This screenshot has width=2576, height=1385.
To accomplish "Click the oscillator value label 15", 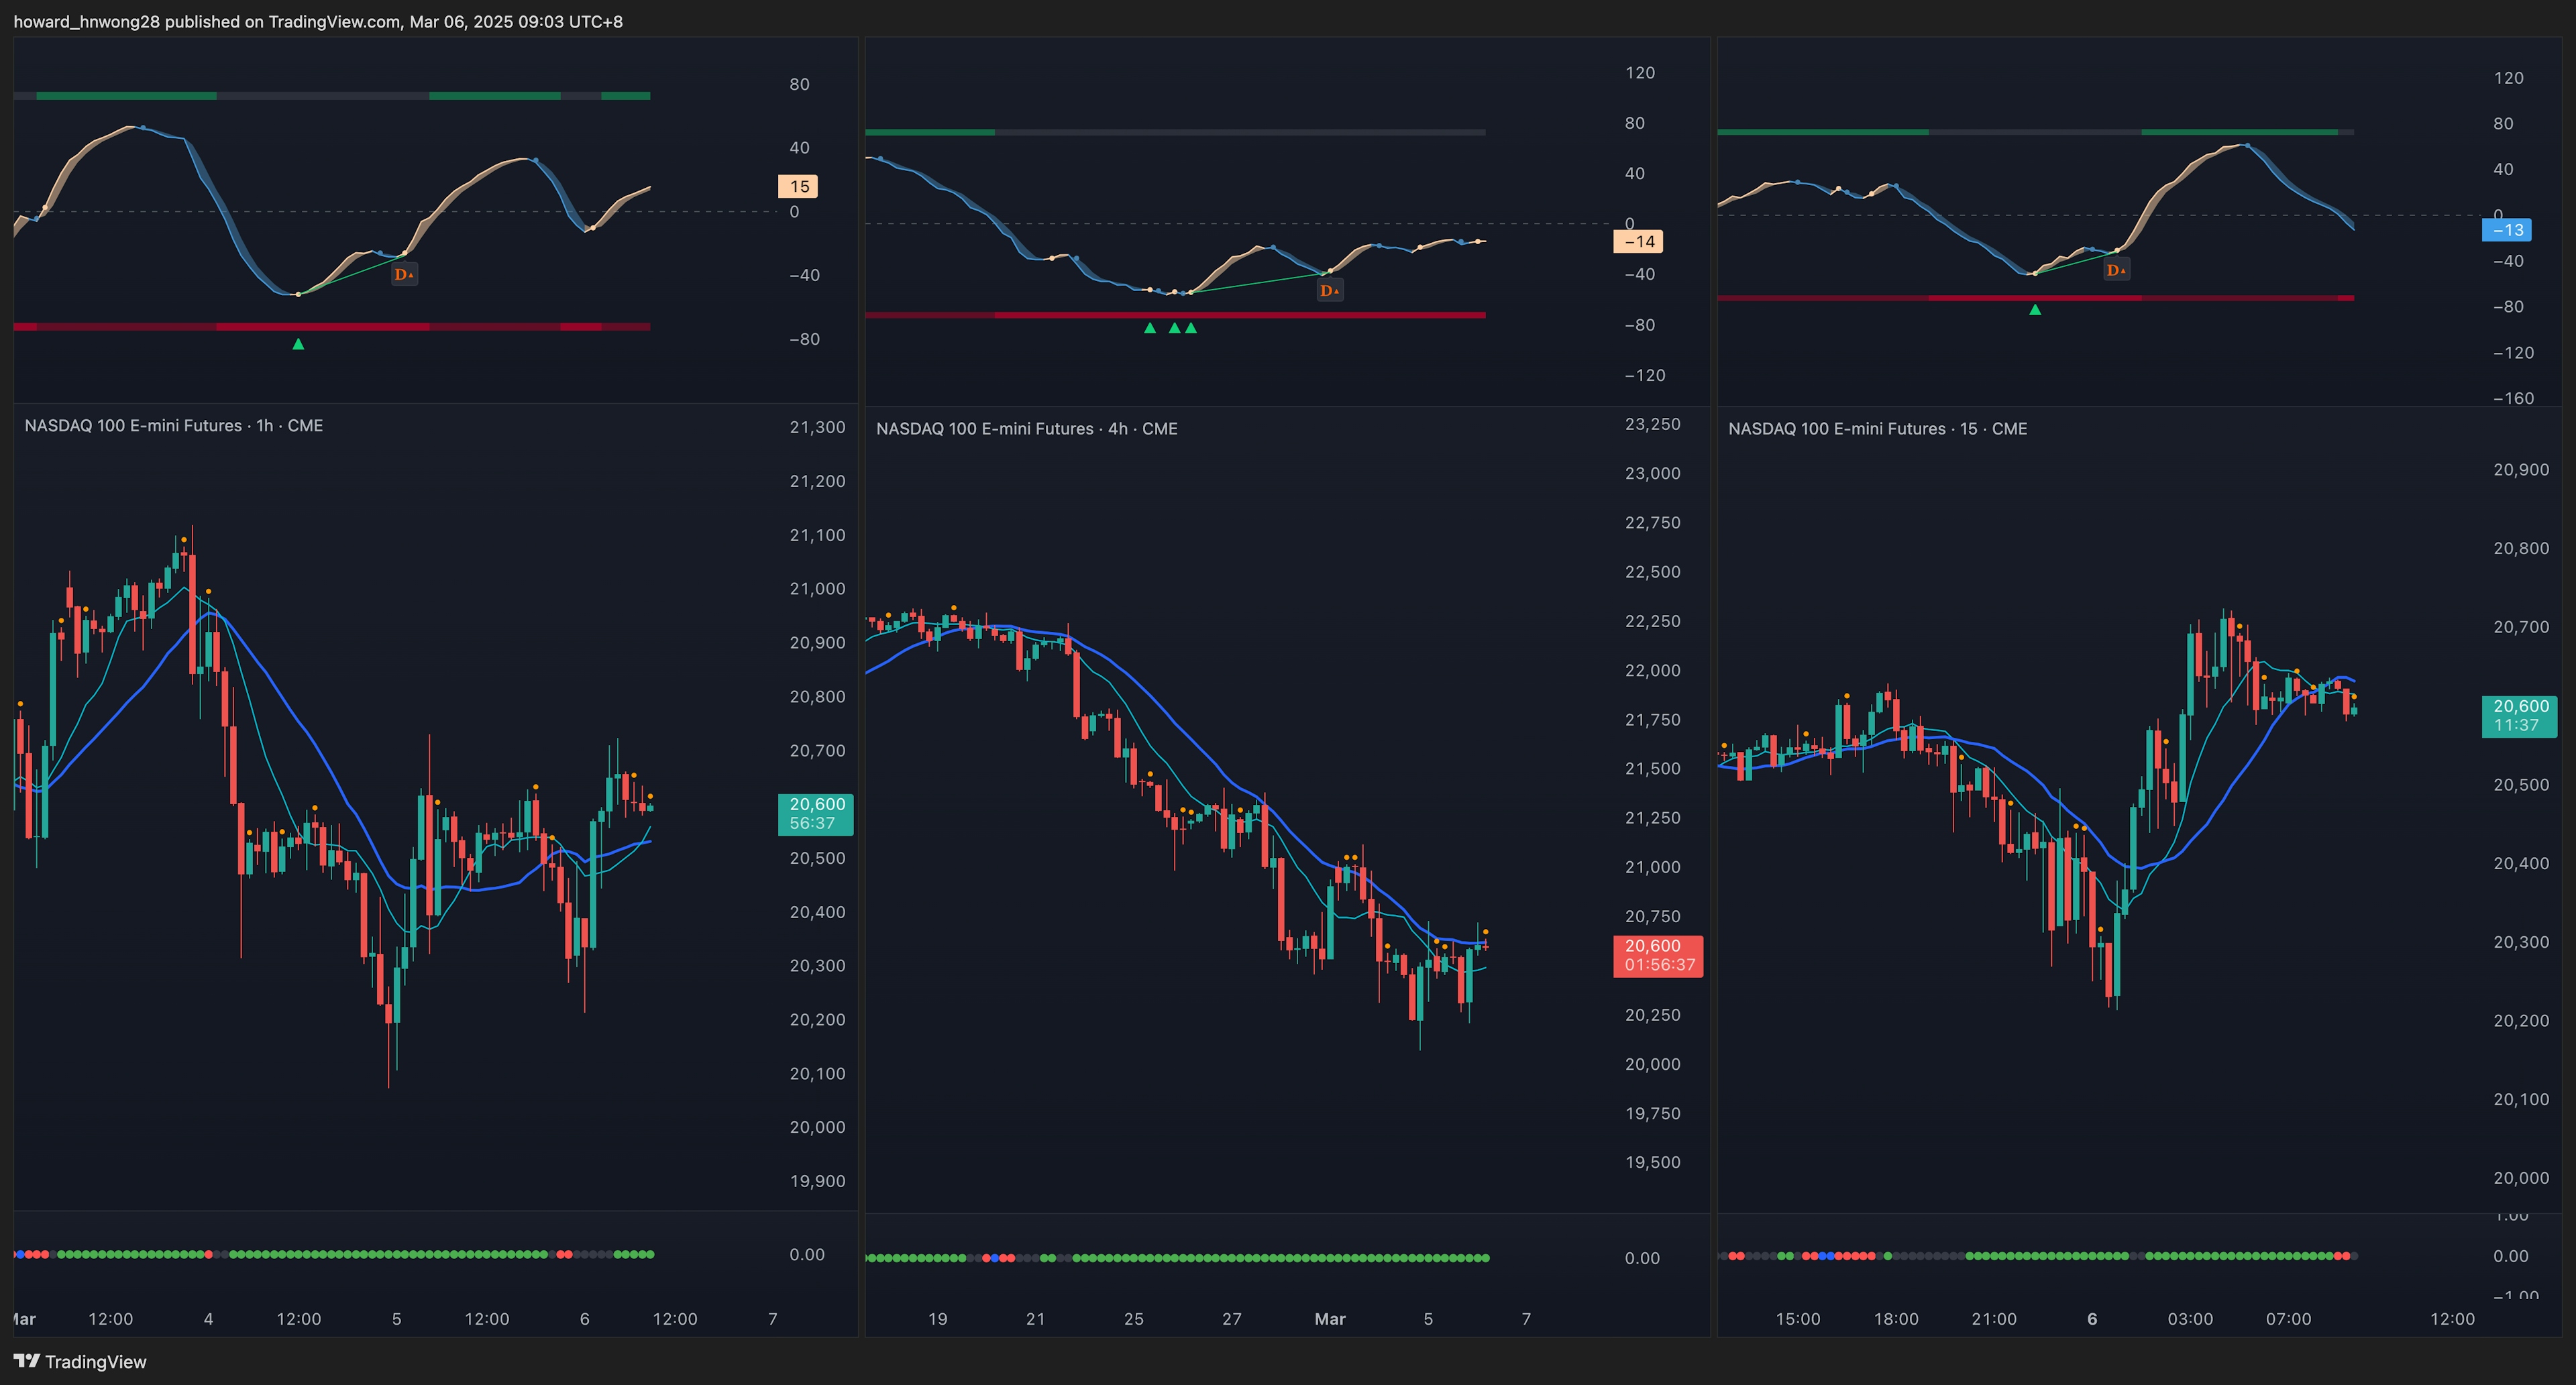I will point(798,186).
